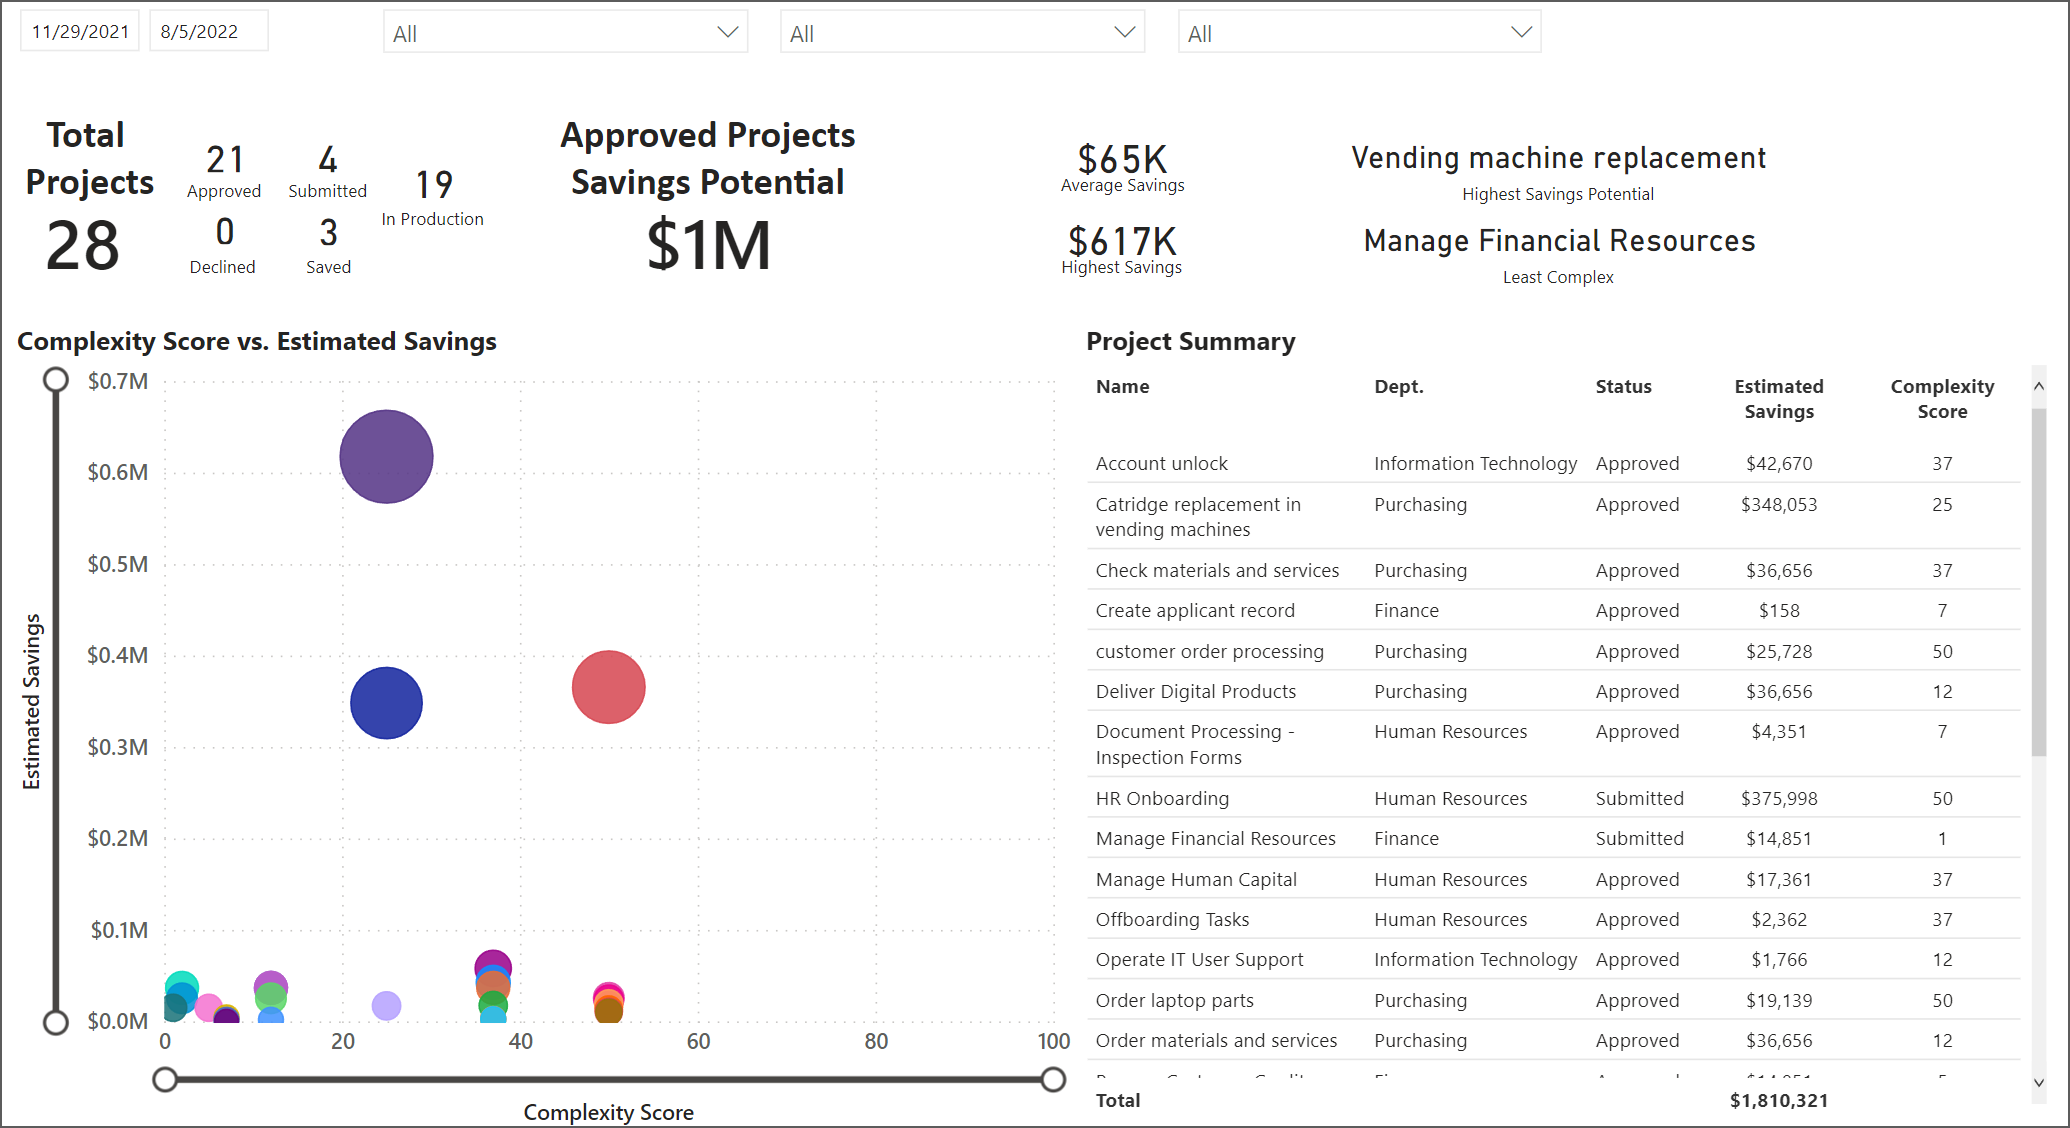The image size is (2070, 1128).
Task: Open the third All filter dropdown
Action: point(1358,33)
